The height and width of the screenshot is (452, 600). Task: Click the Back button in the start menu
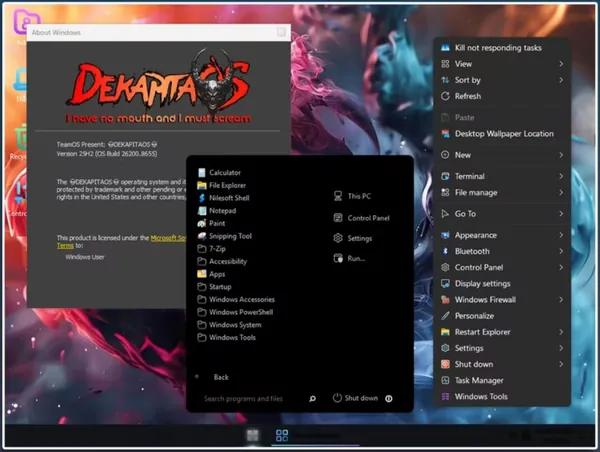point(221,377)
